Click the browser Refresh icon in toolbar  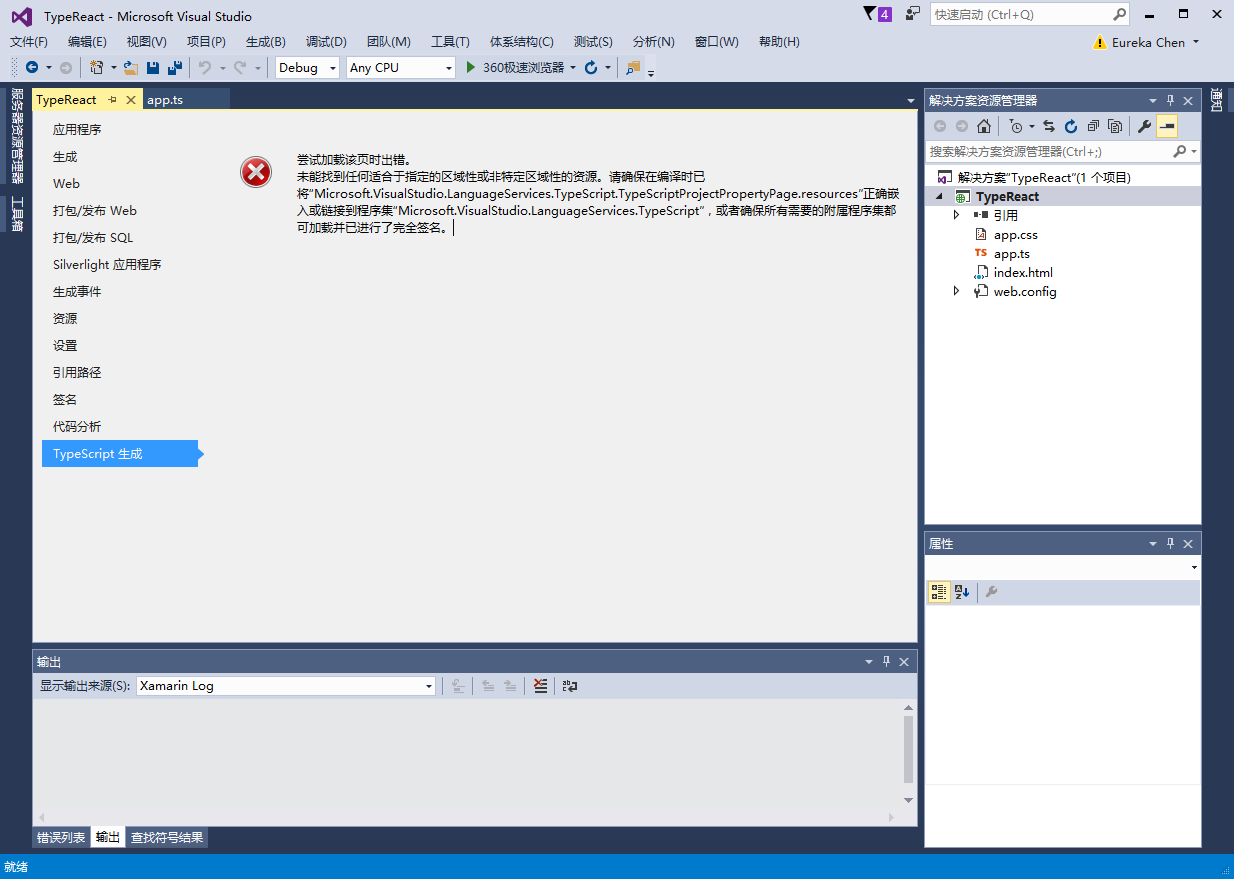point(591,68)
